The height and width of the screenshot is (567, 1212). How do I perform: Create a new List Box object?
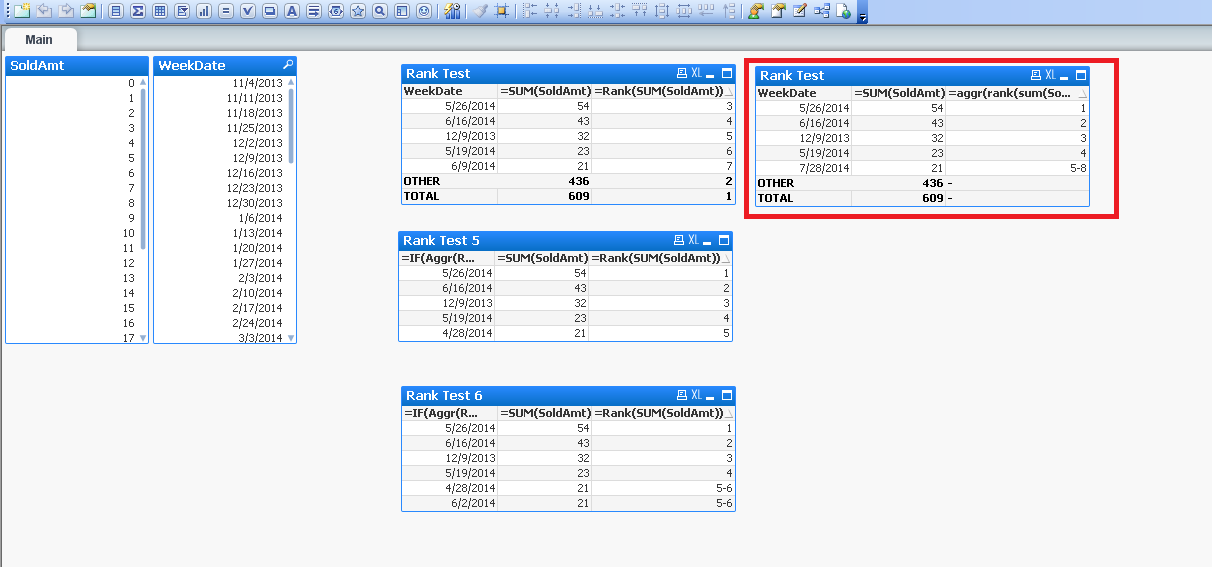click(116, 11)
